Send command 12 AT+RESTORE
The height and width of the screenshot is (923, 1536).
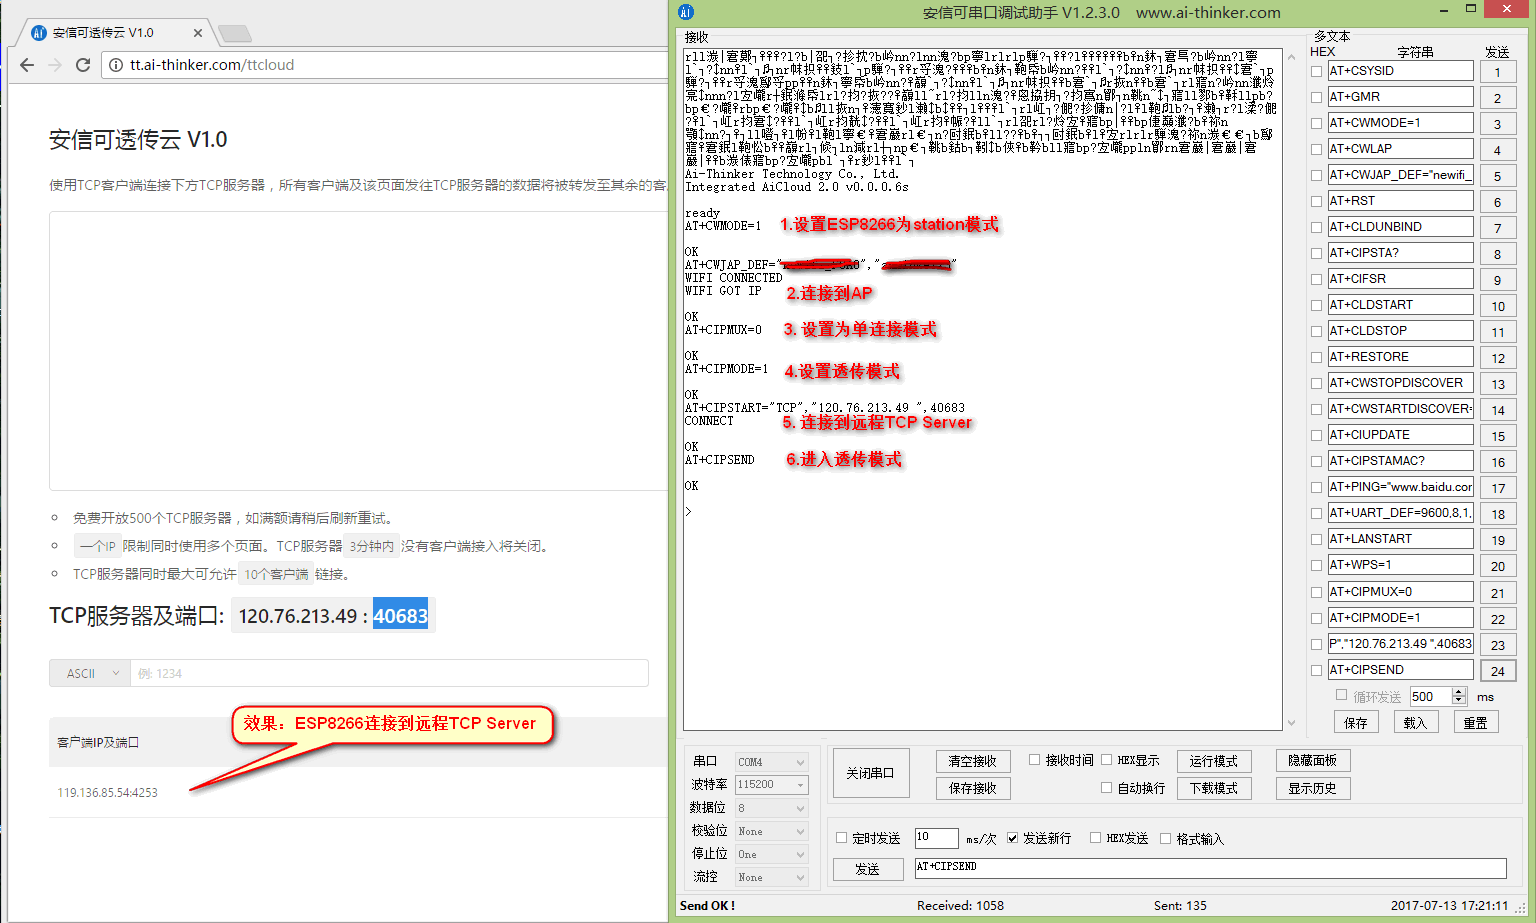pyautogui.click(x=1497, y=358)
